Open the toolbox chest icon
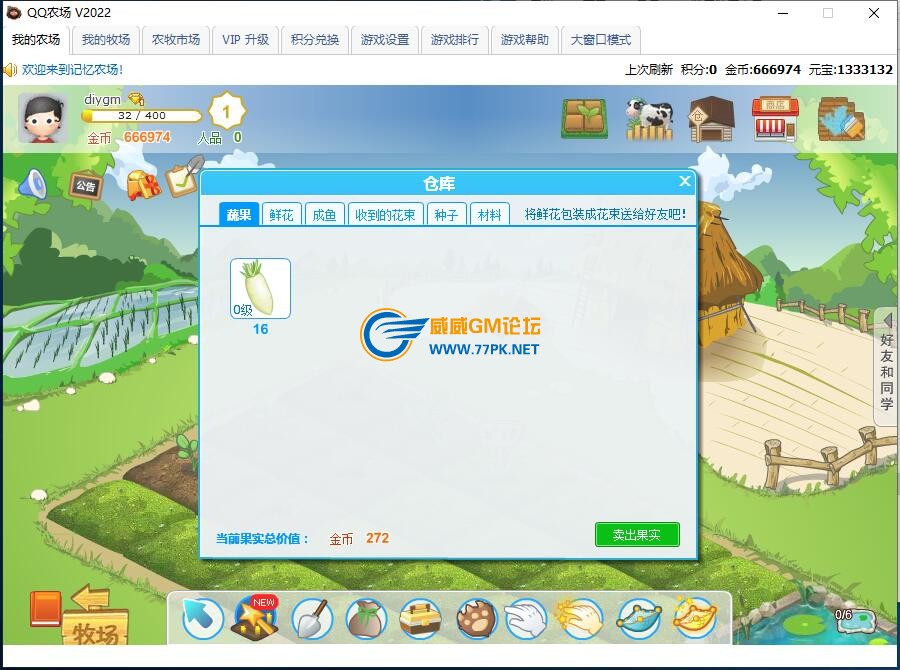Viewport: 900px width, 670px height. pos(420,618)
